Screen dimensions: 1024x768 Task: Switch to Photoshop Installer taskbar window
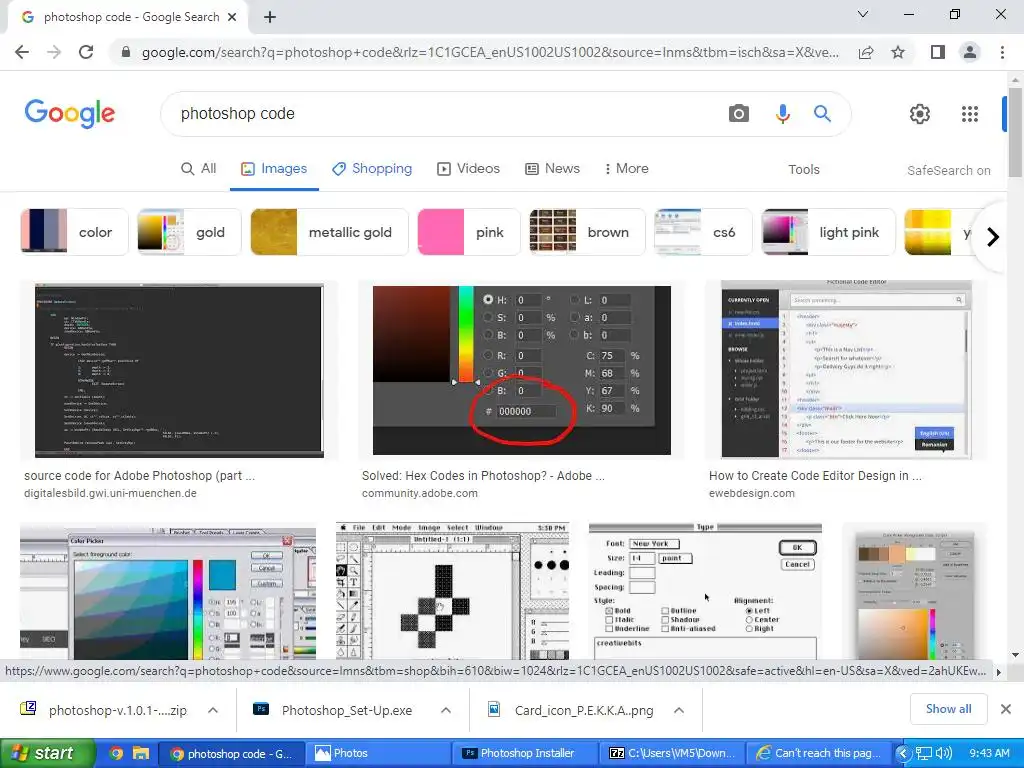pyautogui.click(x=524, y=754)
